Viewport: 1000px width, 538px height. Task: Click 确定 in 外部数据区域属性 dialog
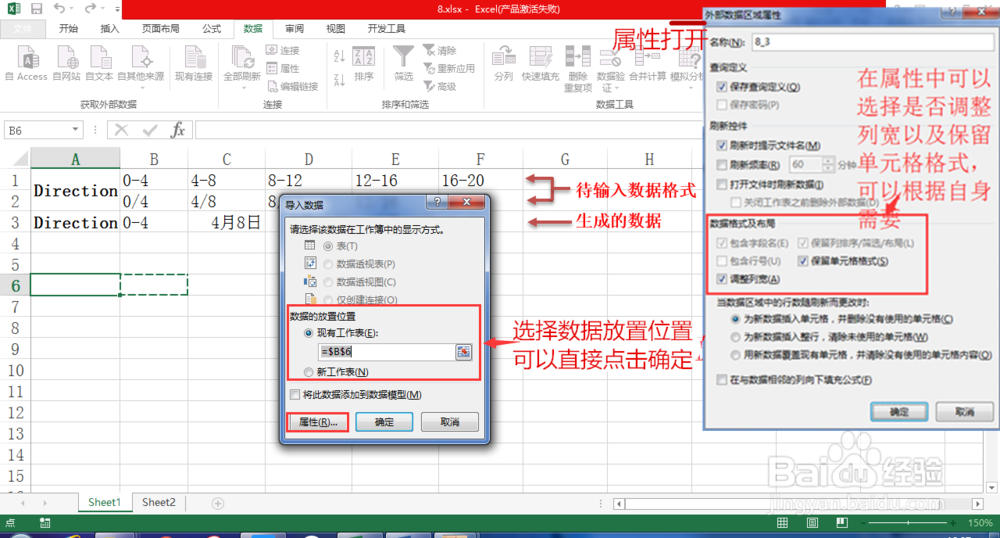(899, 412)
